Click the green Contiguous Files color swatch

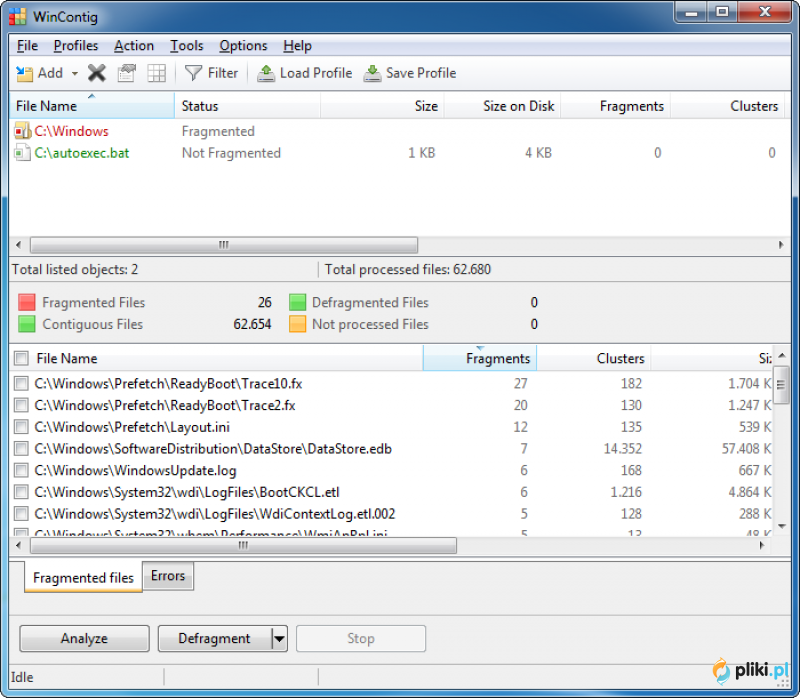point(27,324)
